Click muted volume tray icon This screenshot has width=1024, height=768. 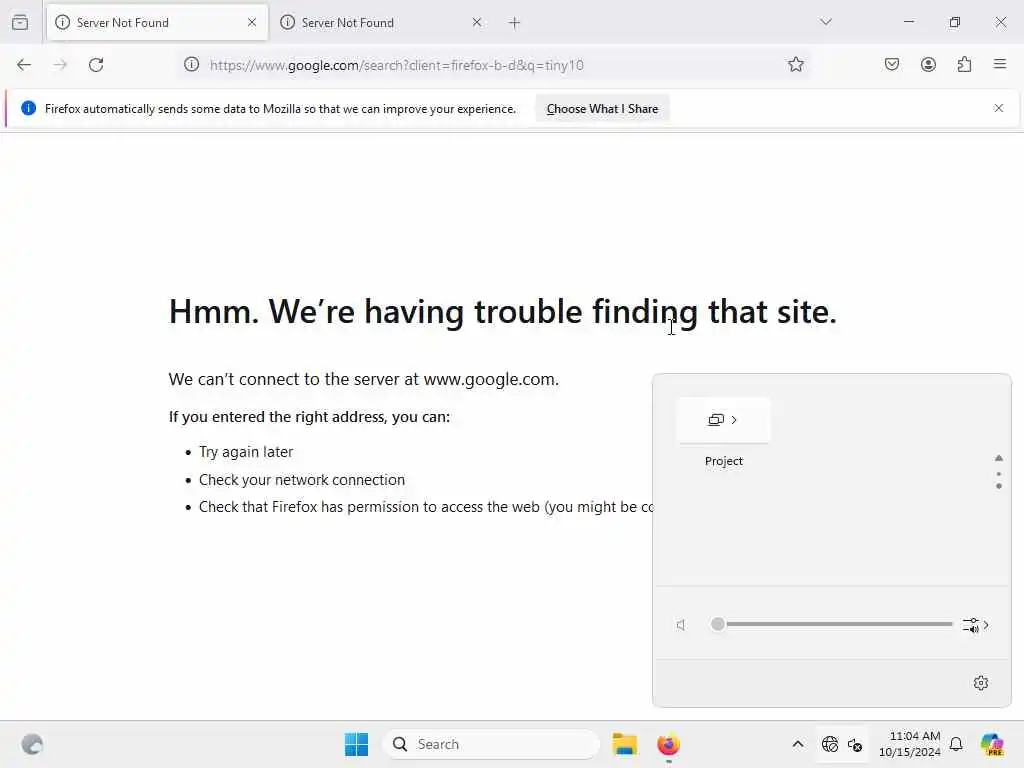855,744
